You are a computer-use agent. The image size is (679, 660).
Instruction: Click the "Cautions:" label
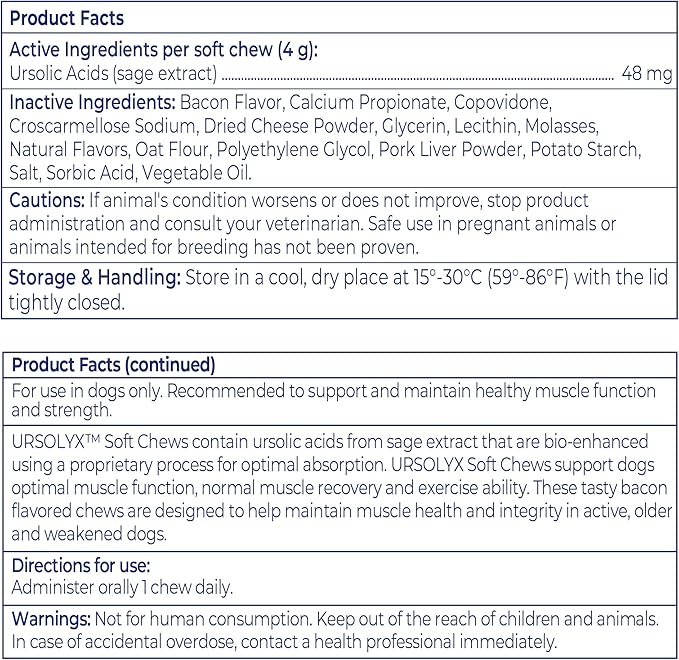point(47,200)
